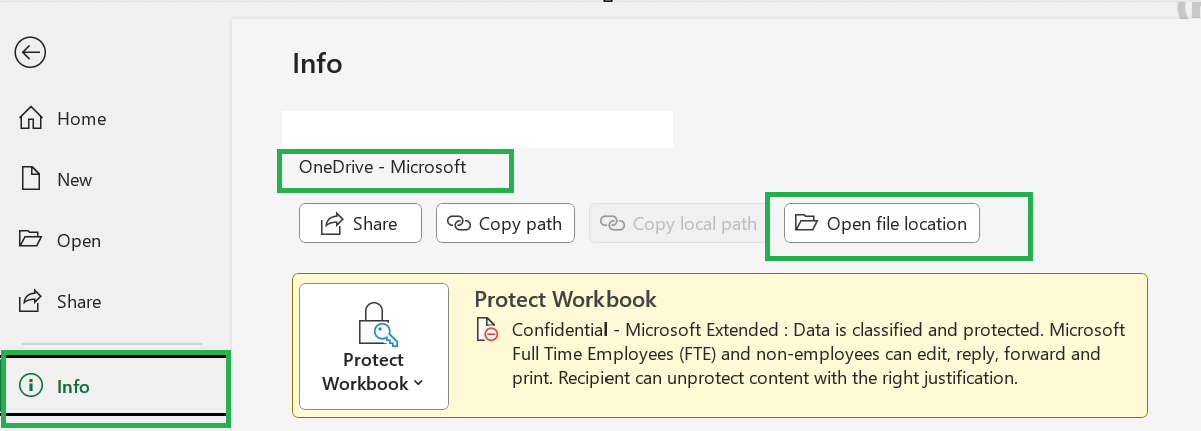Open the Protect Workbook dropdown button

pos(374,346)
